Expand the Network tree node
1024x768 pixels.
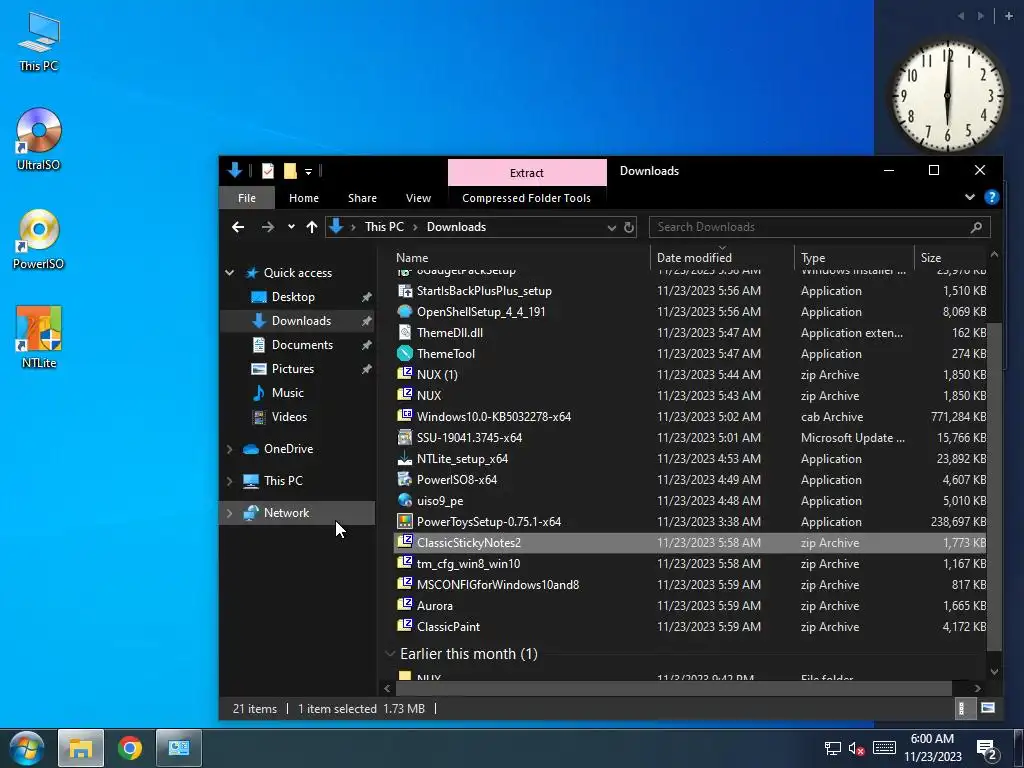click(230, 513)
